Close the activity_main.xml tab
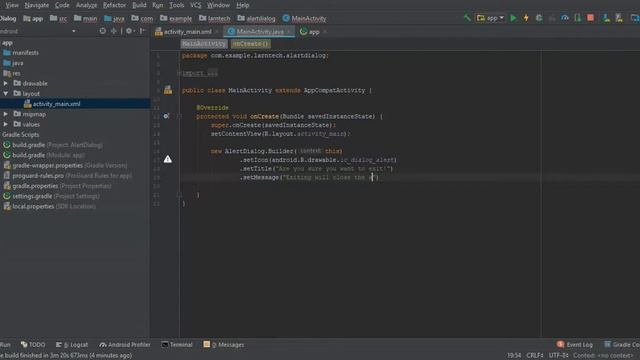 coord(217,32)
